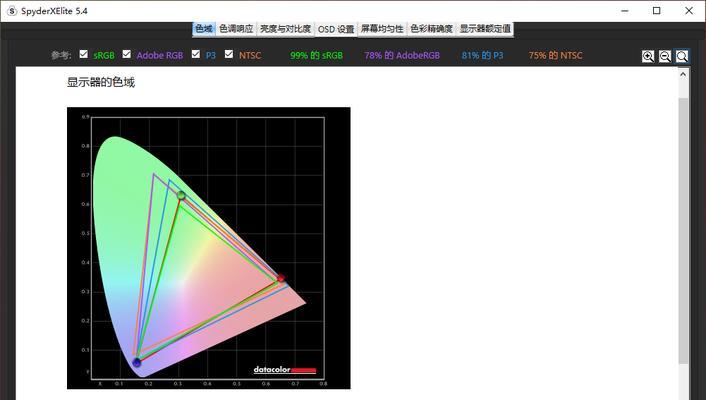Maximize the SpyderXElite window
706x400 pixels.
pos(657,11)
